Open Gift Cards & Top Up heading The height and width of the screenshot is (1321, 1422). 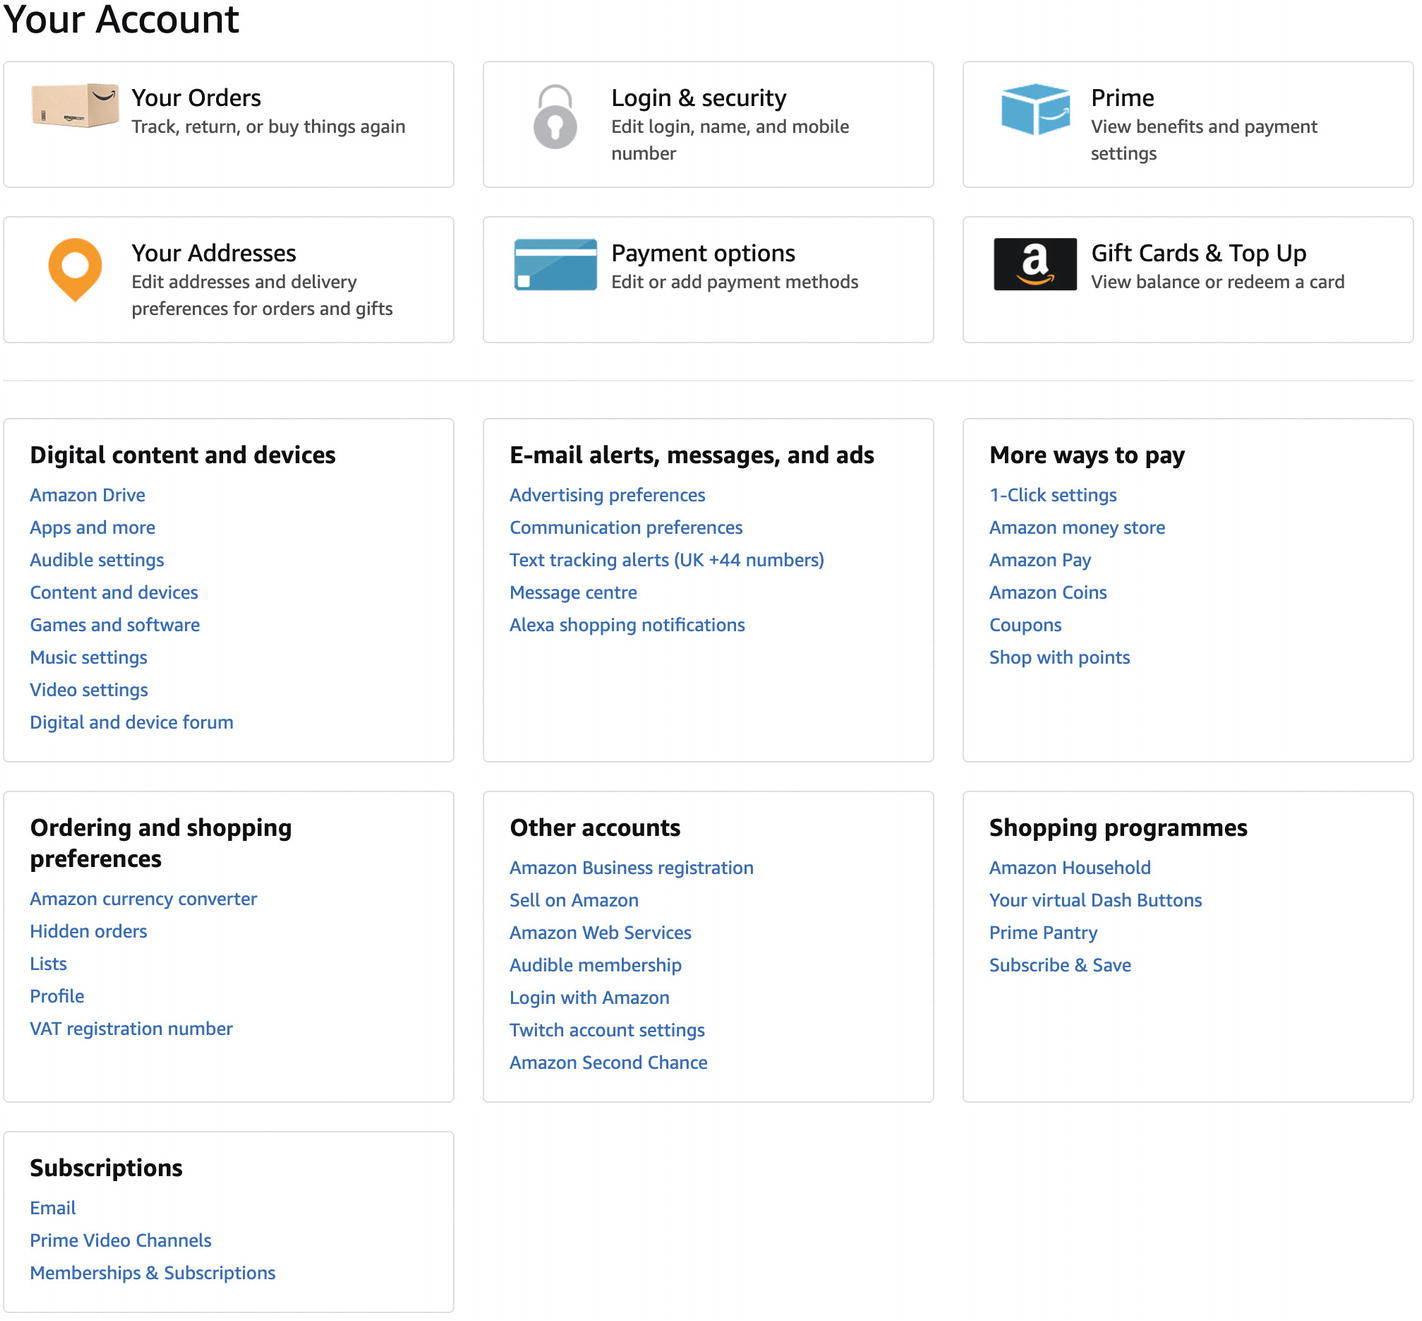pos(1198,253)
